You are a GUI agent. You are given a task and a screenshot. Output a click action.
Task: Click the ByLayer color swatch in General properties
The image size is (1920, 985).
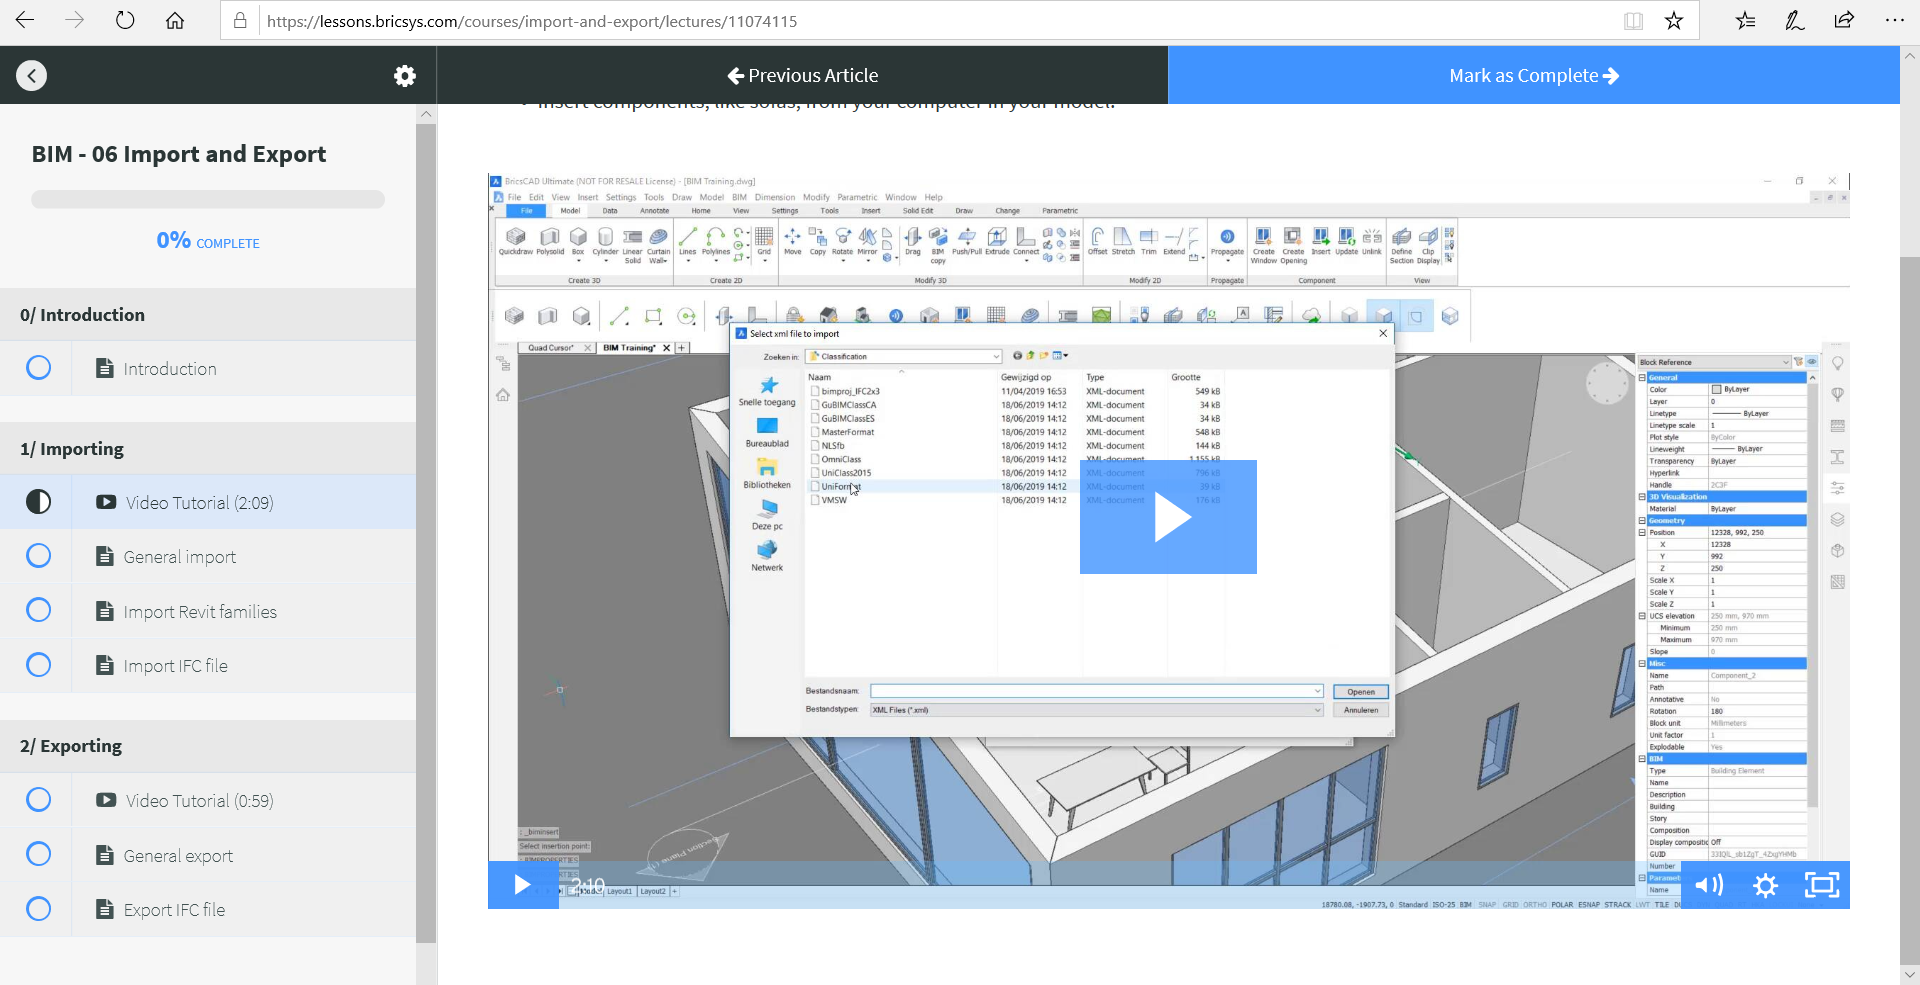tap(1716, 389)
